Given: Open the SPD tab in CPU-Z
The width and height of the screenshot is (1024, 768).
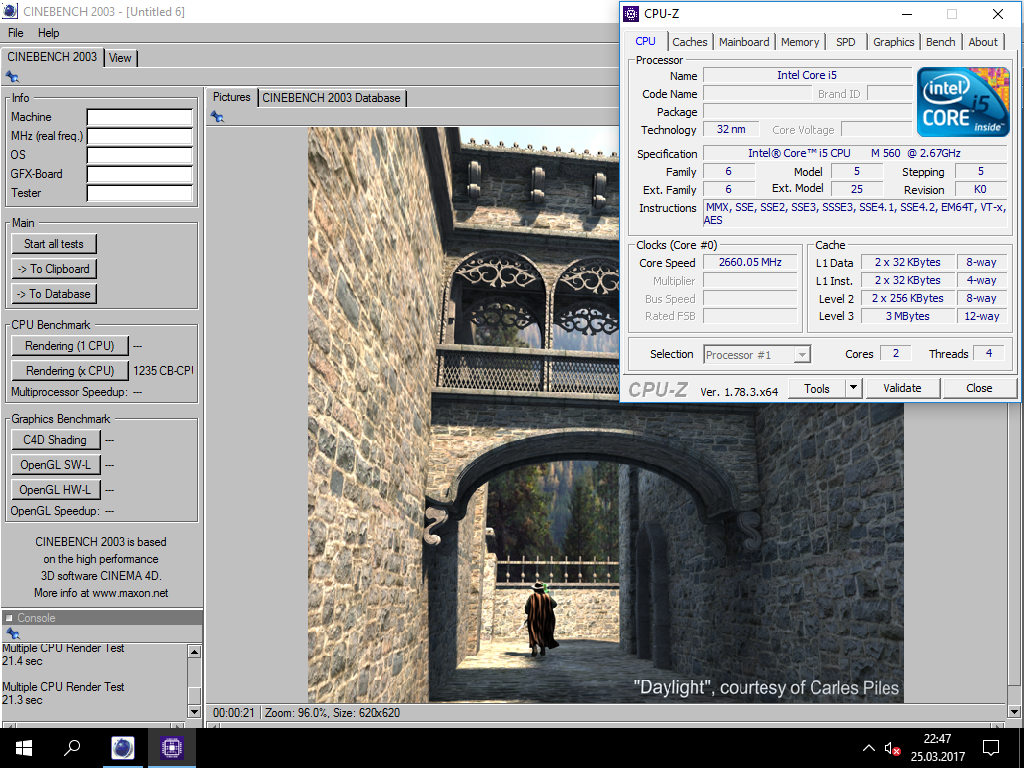Looking at the screenshot, I should [846, 42].
